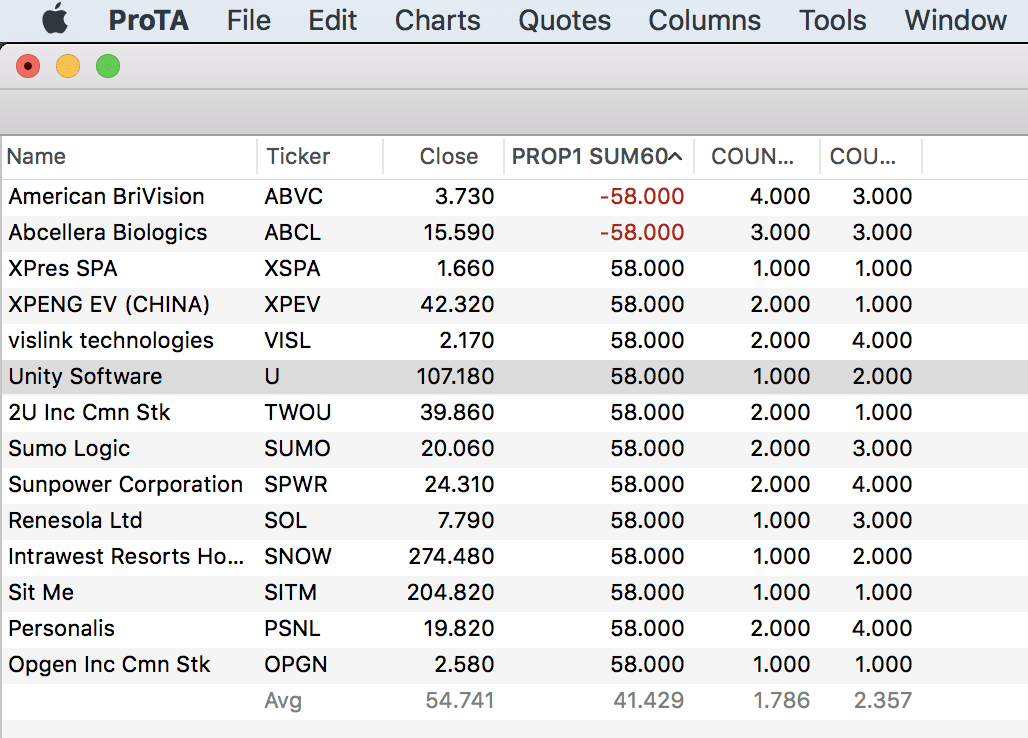The width and height of the screenshot is (1028, 738).
Task: Click the PROP1 SUM60 column header
Action: (588, 157)
